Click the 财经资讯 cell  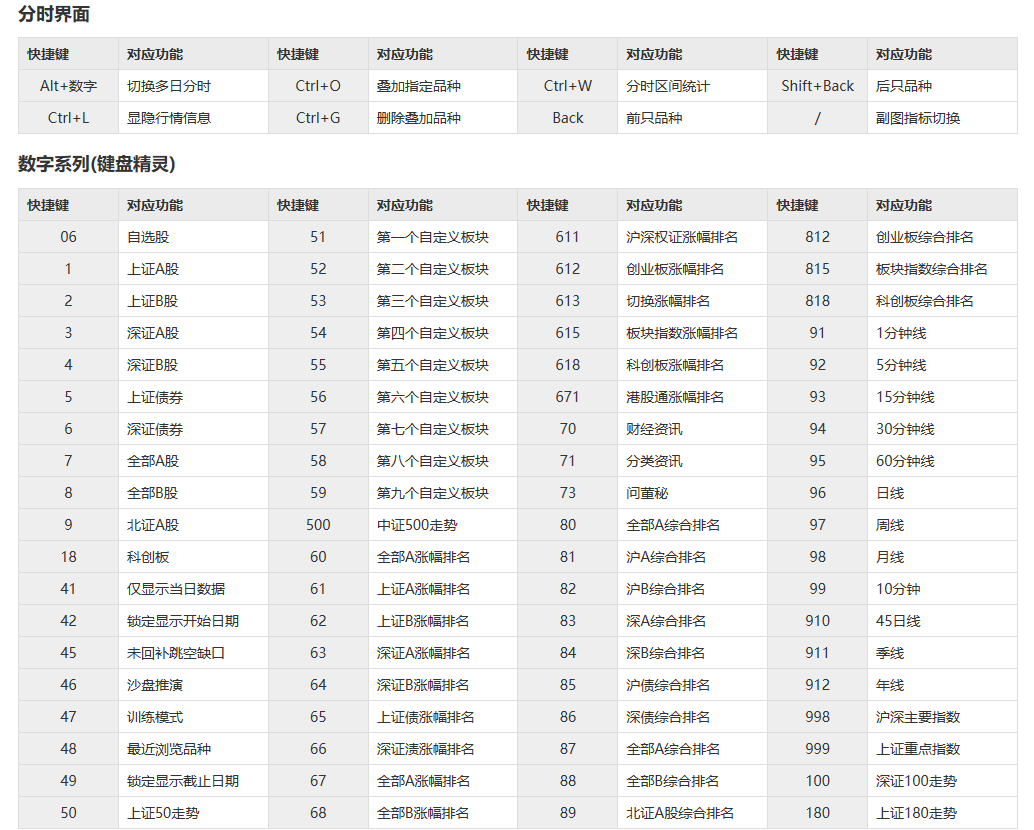click(x=692, y=429)
